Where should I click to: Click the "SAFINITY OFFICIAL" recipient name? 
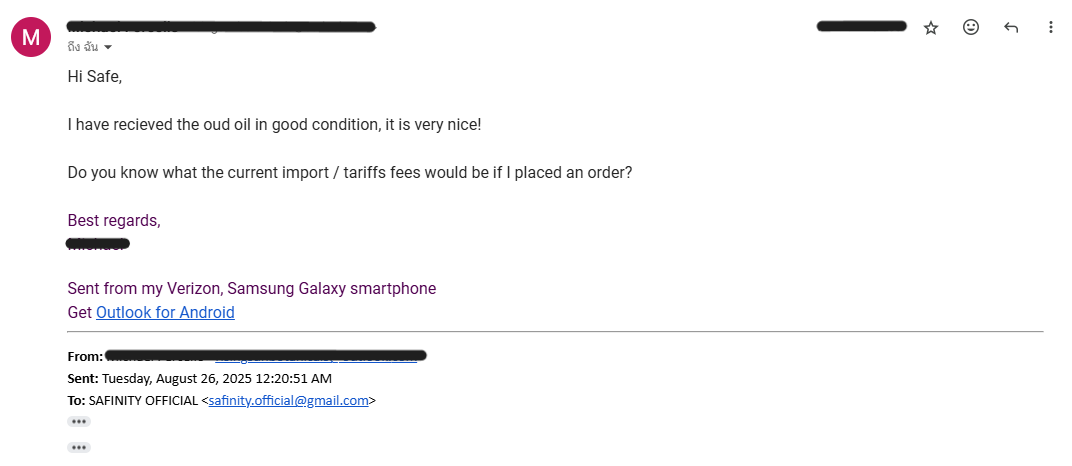tap(143, 401)
